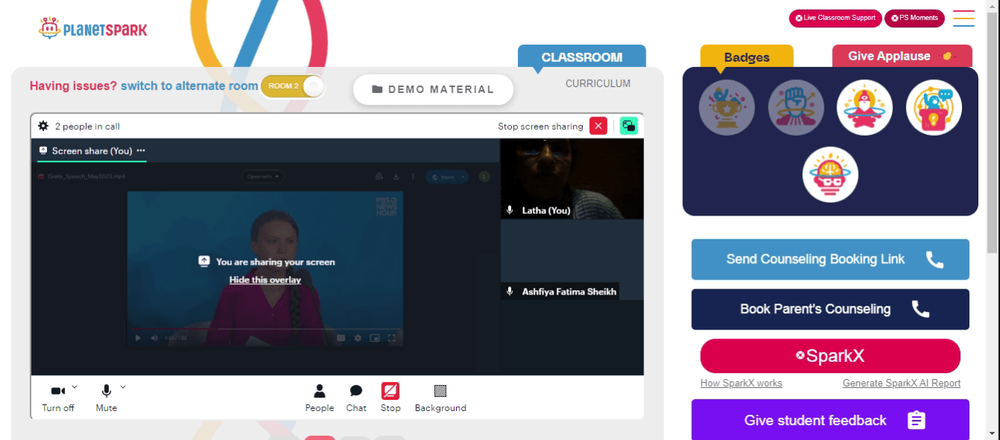Viewport: 1000px width, 440px height.
Task: Open PS Moments
Action: tap(914, 18)
